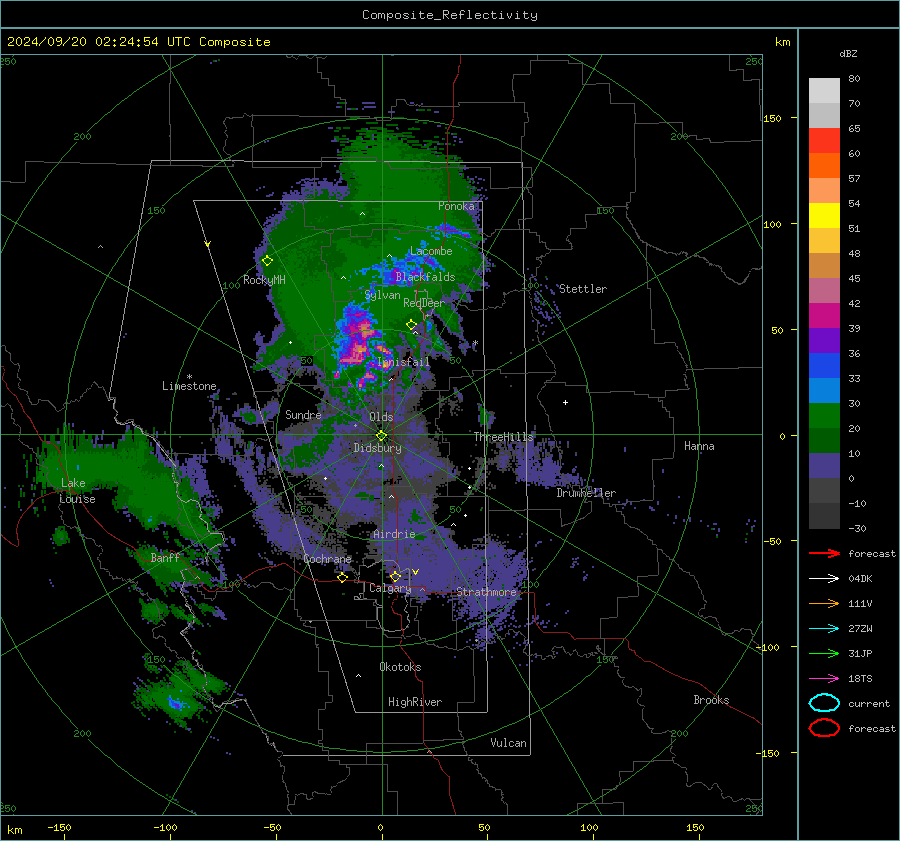Click the RedDeer city label

tap(424, 303)
